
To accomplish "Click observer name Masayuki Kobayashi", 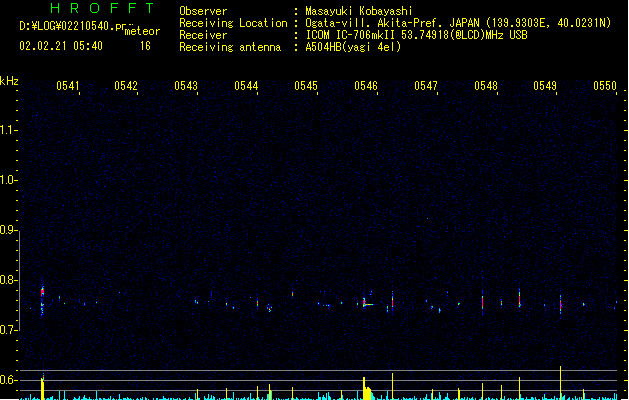I will [x=359, y=11].
